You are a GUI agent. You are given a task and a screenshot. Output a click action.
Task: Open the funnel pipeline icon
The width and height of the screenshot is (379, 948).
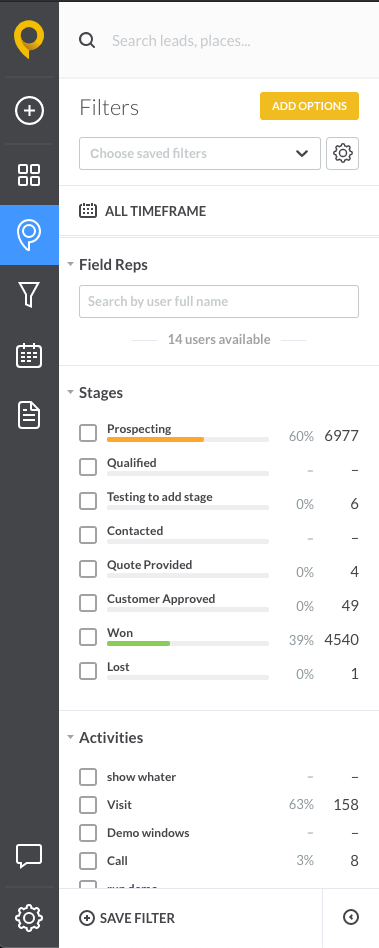pos(29,294)
